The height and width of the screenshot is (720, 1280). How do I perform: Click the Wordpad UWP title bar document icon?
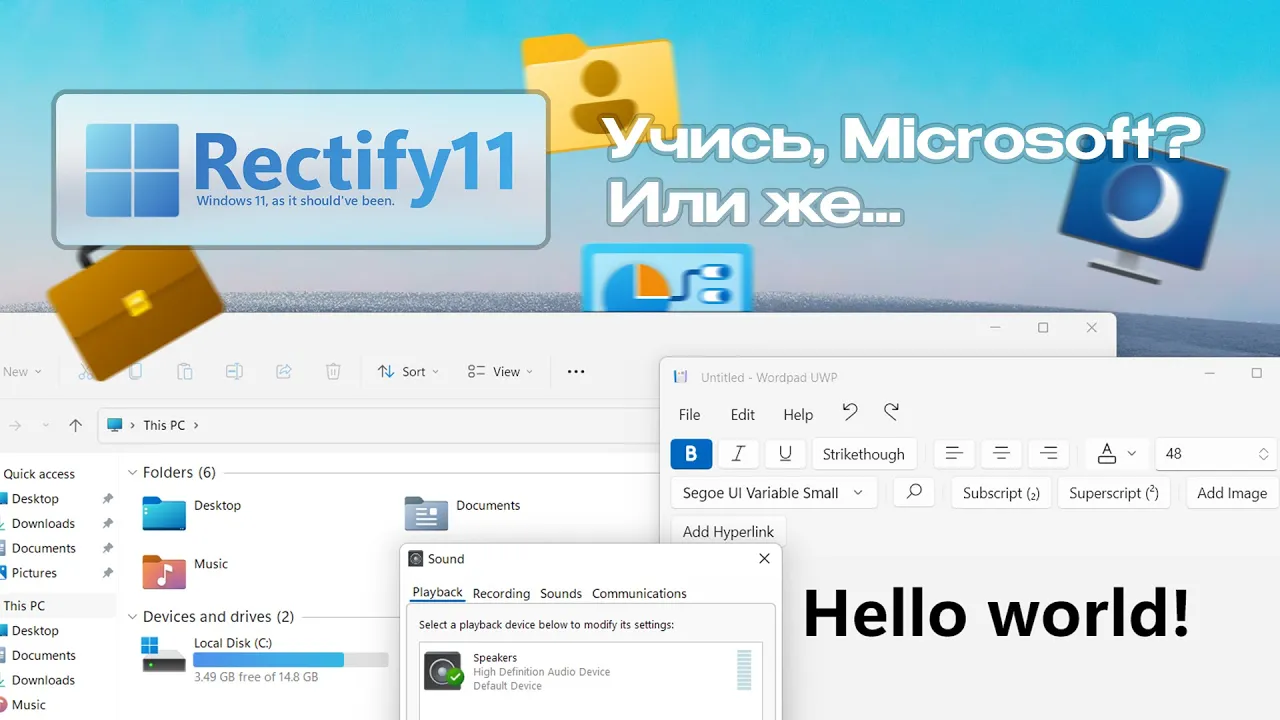tap(681, 377)
